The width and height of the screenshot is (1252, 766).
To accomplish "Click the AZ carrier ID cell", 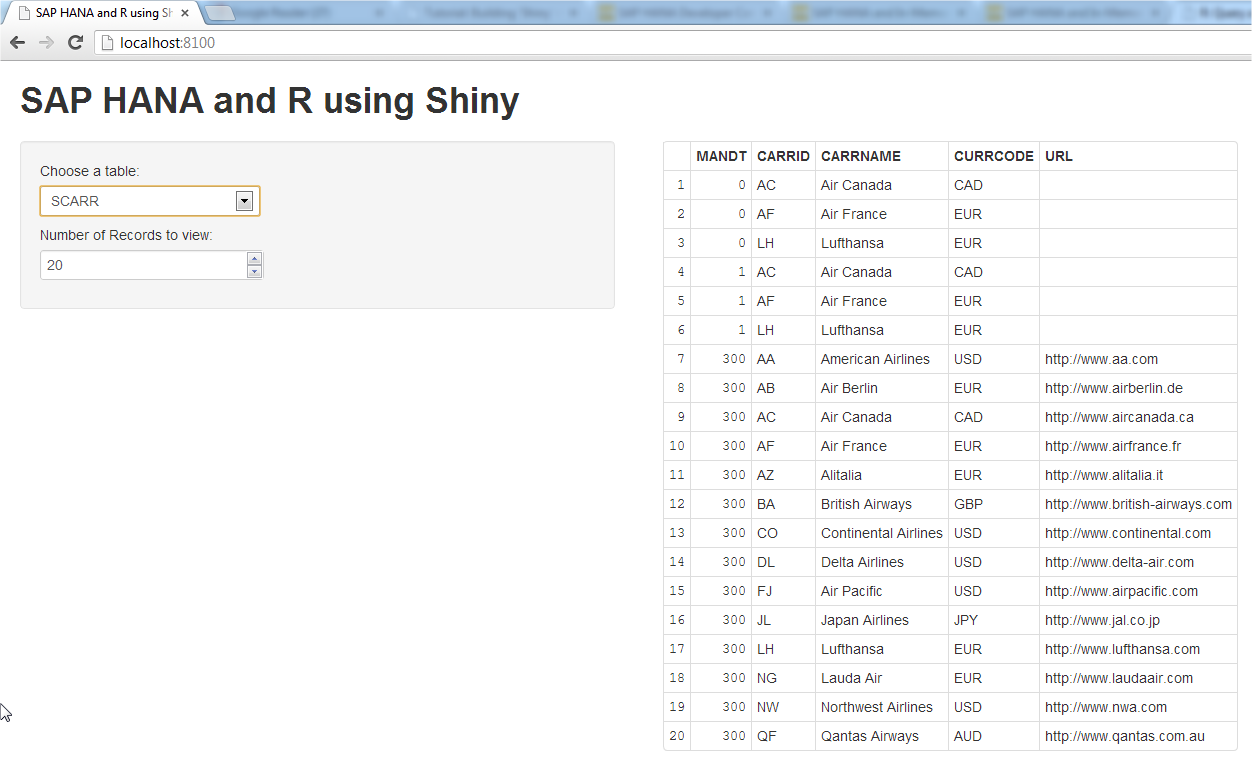I will click(x=783, y=475).
